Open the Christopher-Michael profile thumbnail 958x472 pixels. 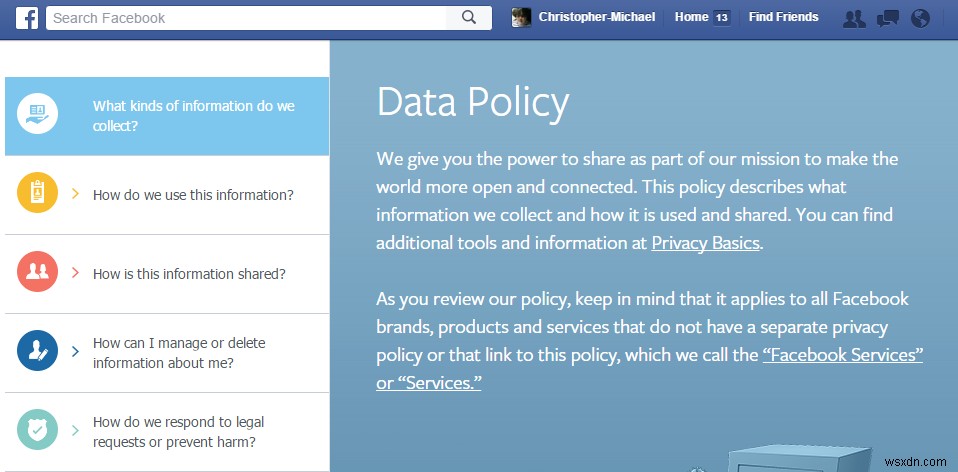(x=521, y=18)
